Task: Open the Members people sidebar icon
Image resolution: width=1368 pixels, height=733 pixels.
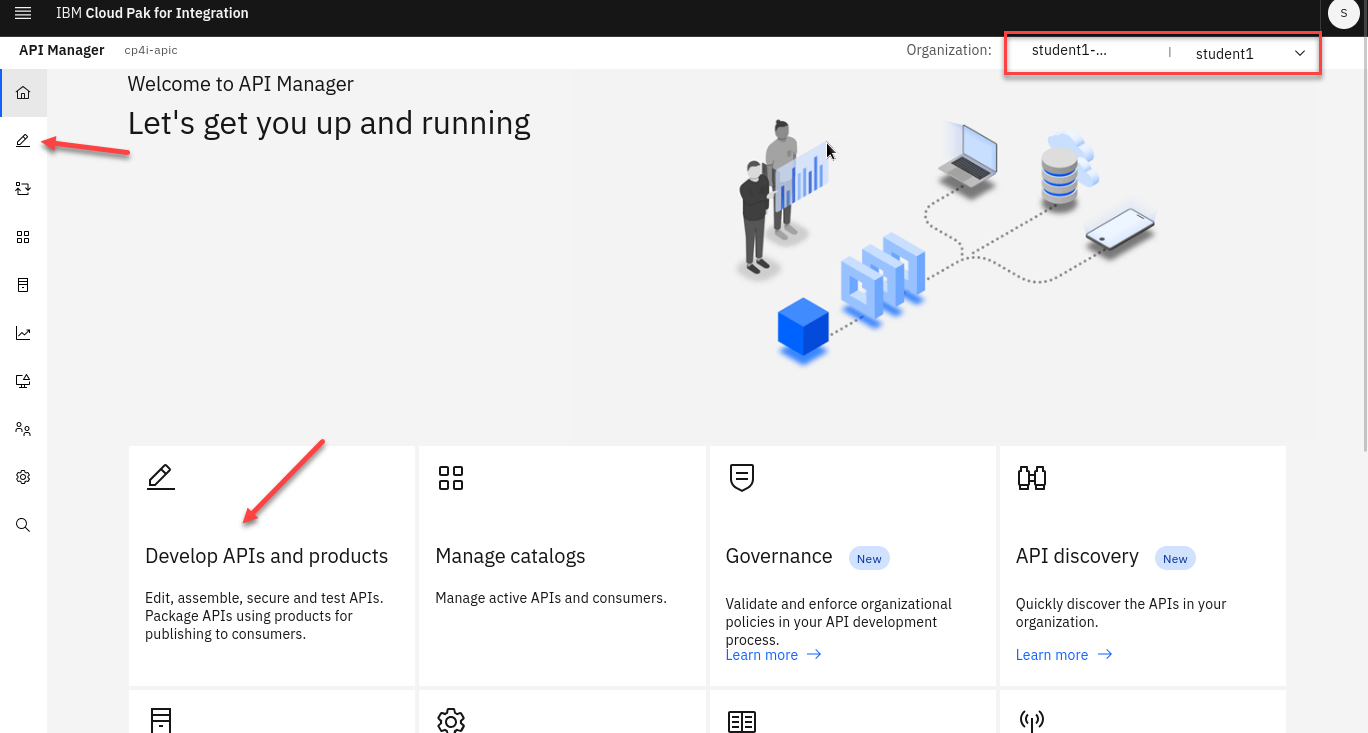Action: tap(23, 429)
